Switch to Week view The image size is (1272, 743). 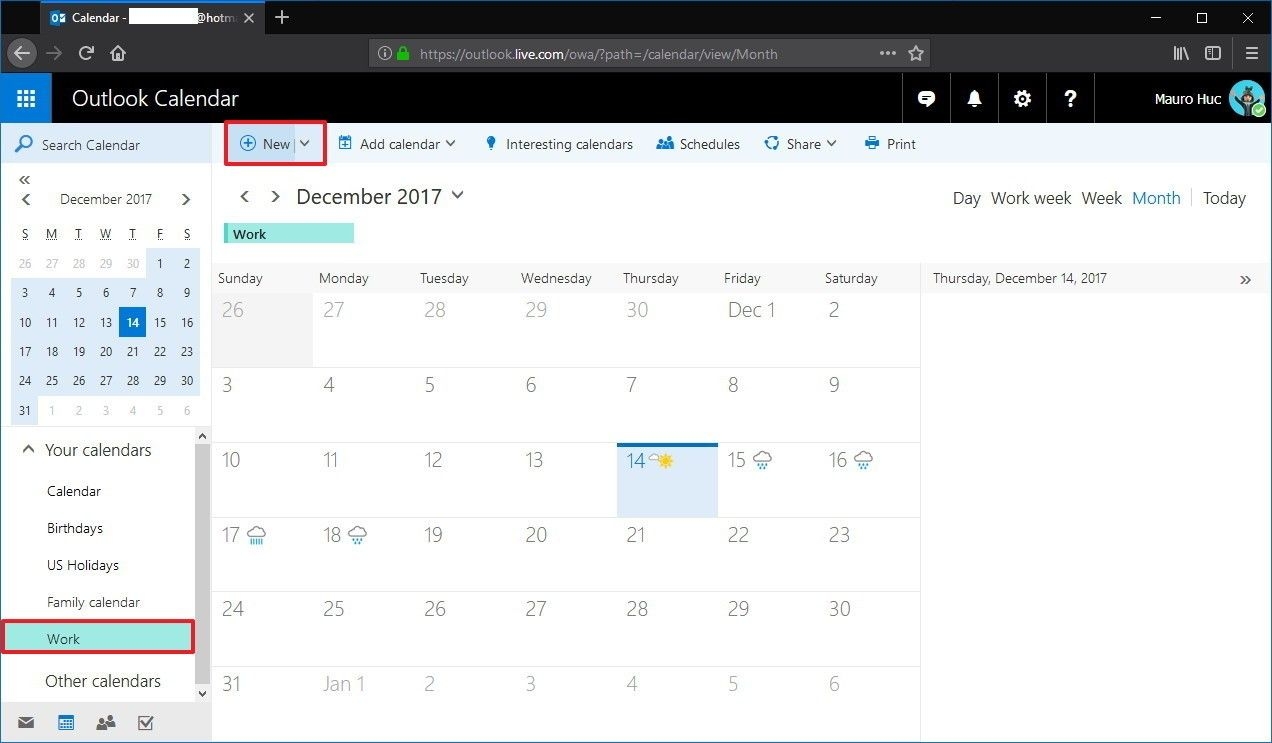(1102, 198)
